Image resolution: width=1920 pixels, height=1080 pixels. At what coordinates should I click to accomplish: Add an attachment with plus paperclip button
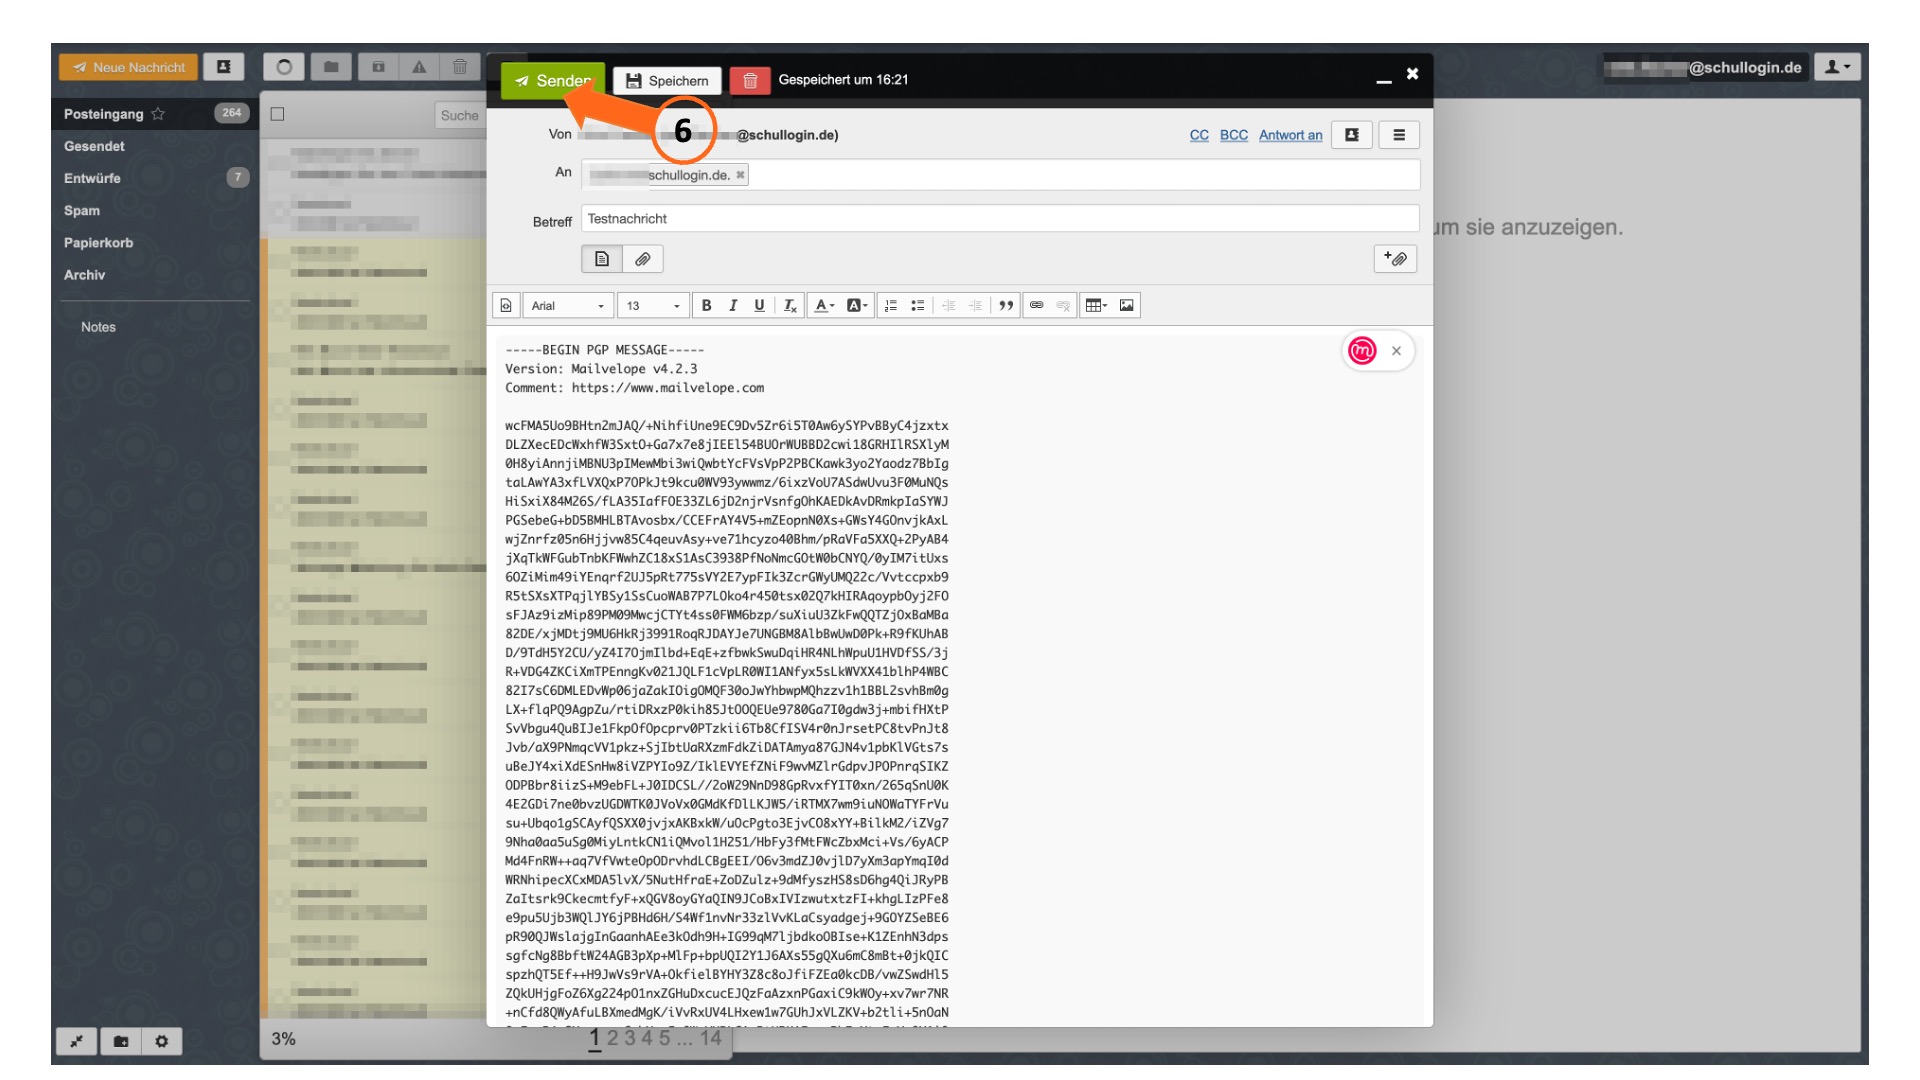click(x=1395, y=259)
